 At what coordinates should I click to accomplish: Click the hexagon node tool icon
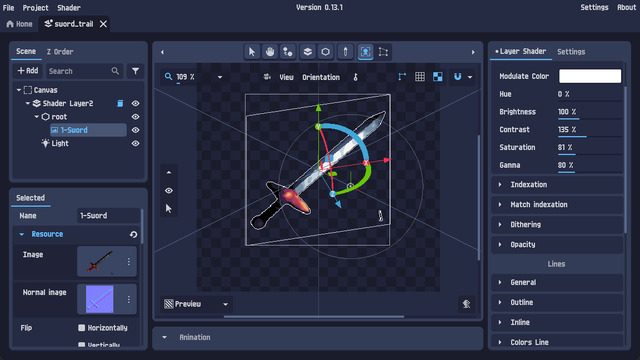pyautogui.click(x=325, y=52)
